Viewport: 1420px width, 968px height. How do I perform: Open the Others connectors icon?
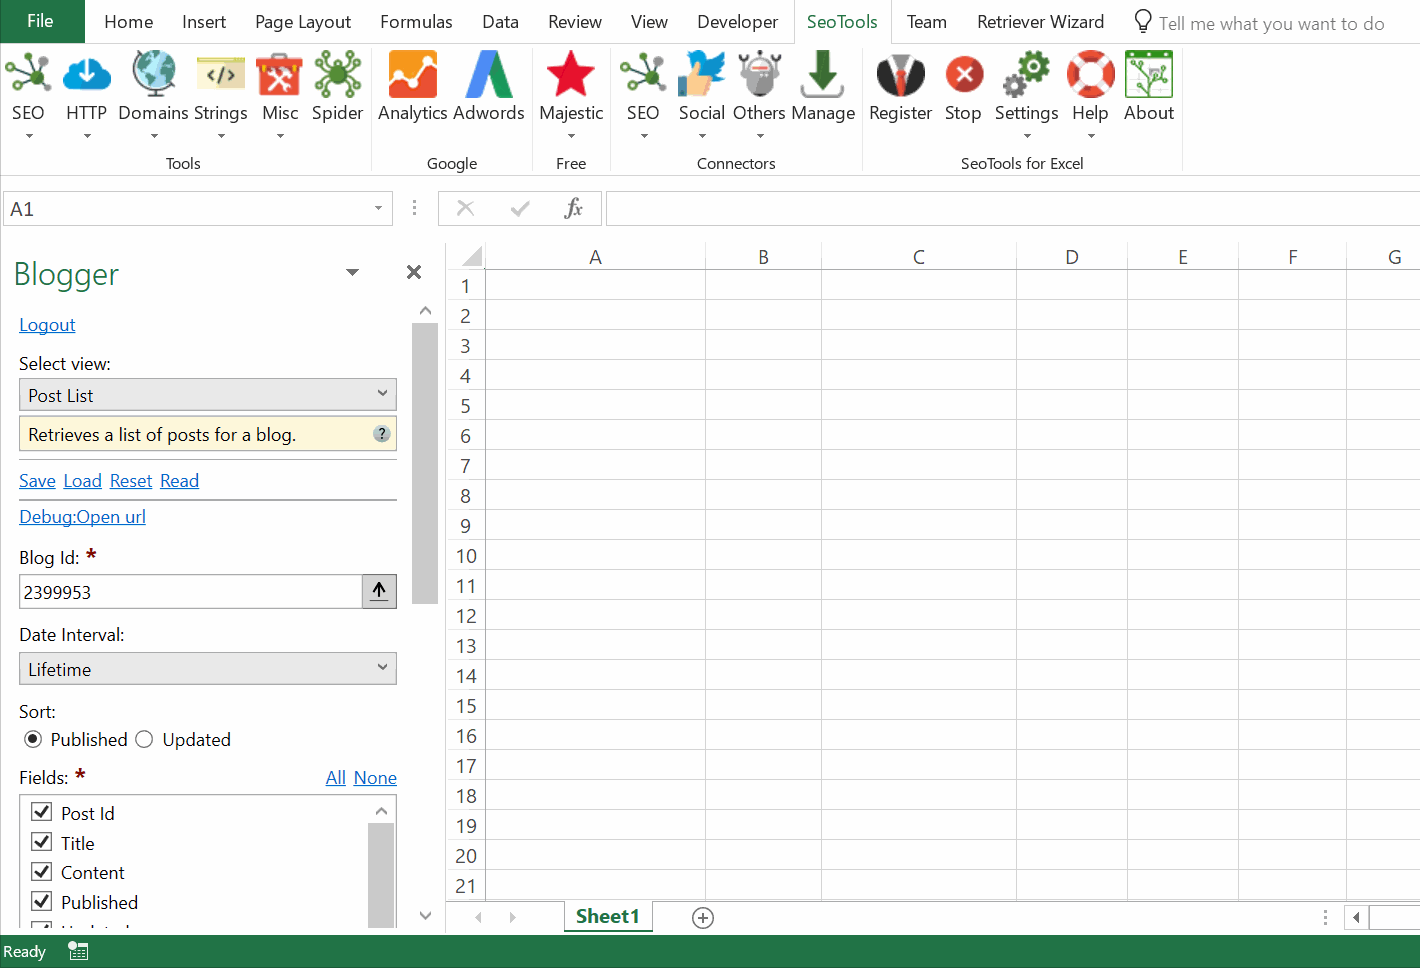(760, 75)
